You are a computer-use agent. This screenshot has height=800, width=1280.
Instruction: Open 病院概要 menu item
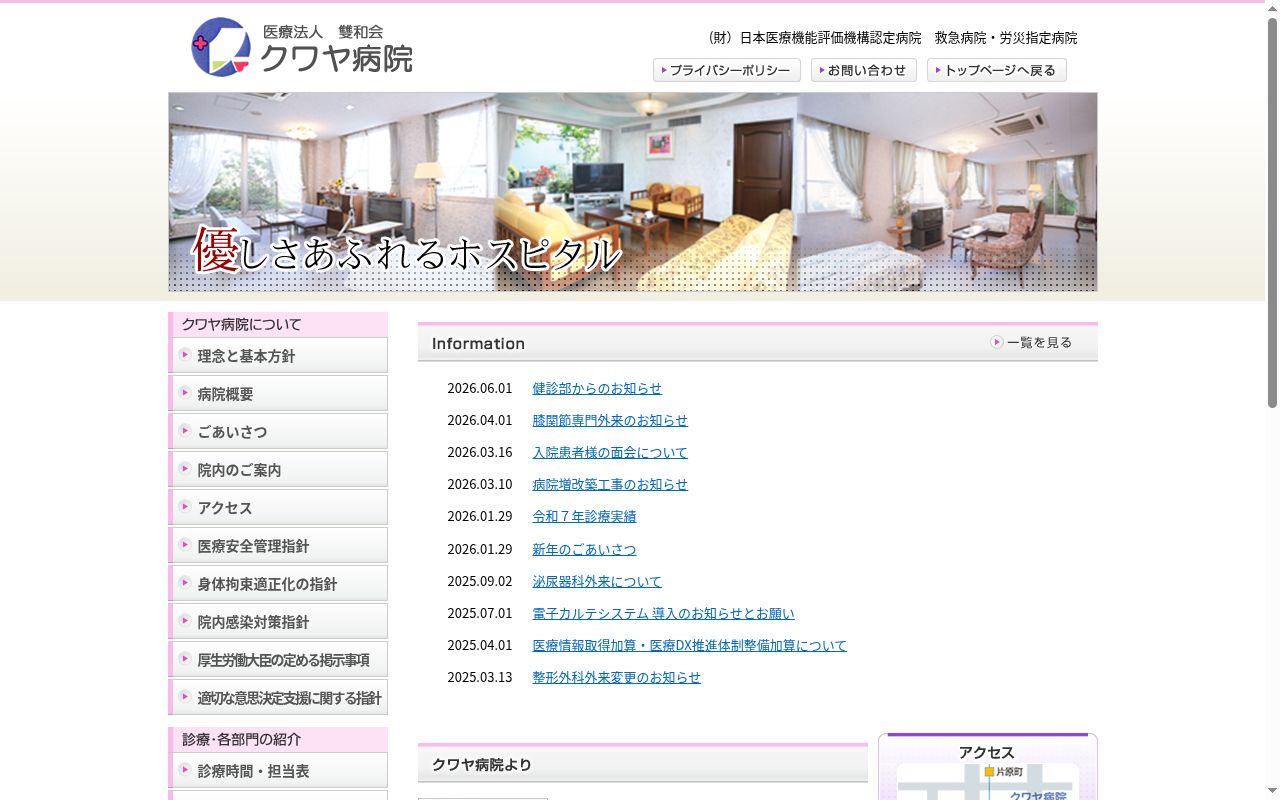click(x=278, y=393)
